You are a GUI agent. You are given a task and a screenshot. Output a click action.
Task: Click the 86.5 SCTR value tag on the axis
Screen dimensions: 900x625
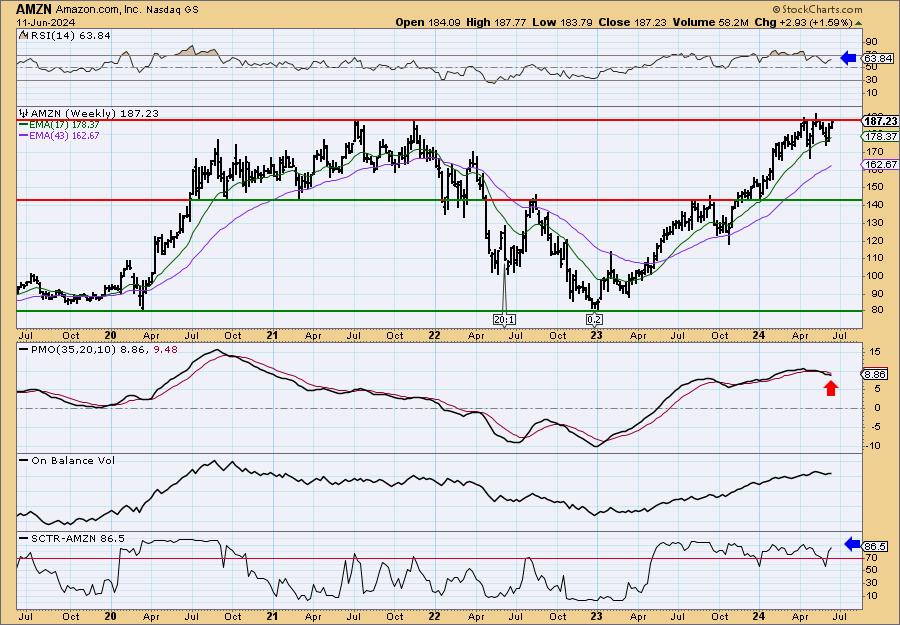[876, 546]
